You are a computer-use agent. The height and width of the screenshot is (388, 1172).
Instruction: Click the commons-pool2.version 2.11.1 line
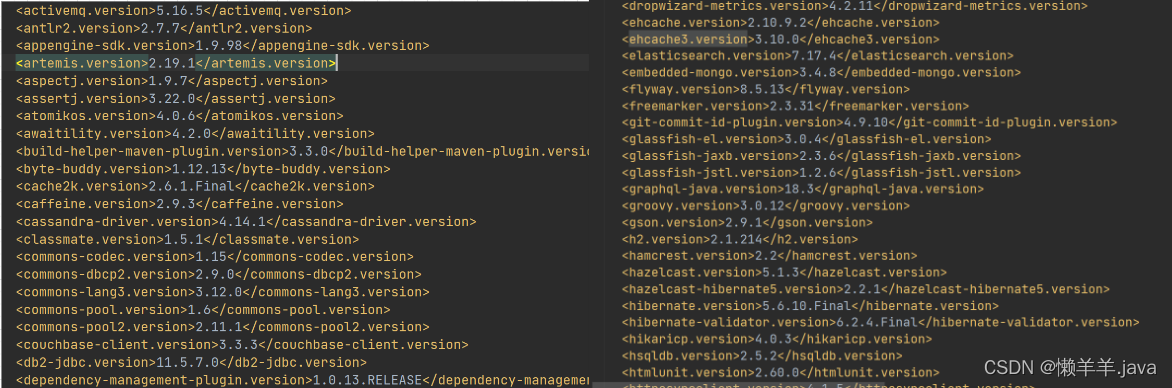[x=222, y=327]
